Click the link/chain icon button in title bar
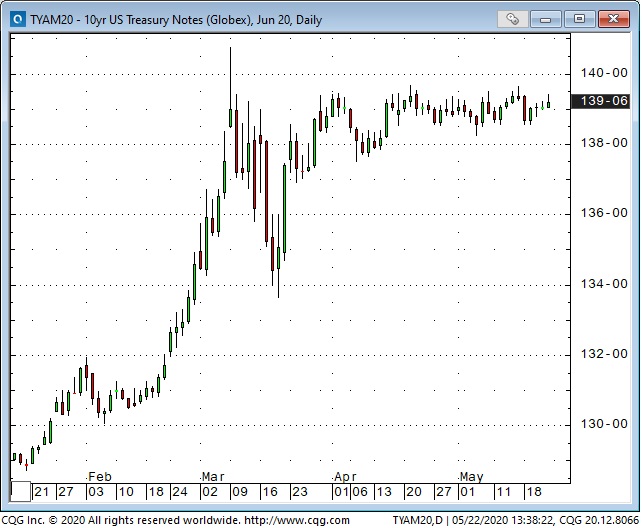The height and width of the screenshot is (528, 642). (x=512, y=19)
